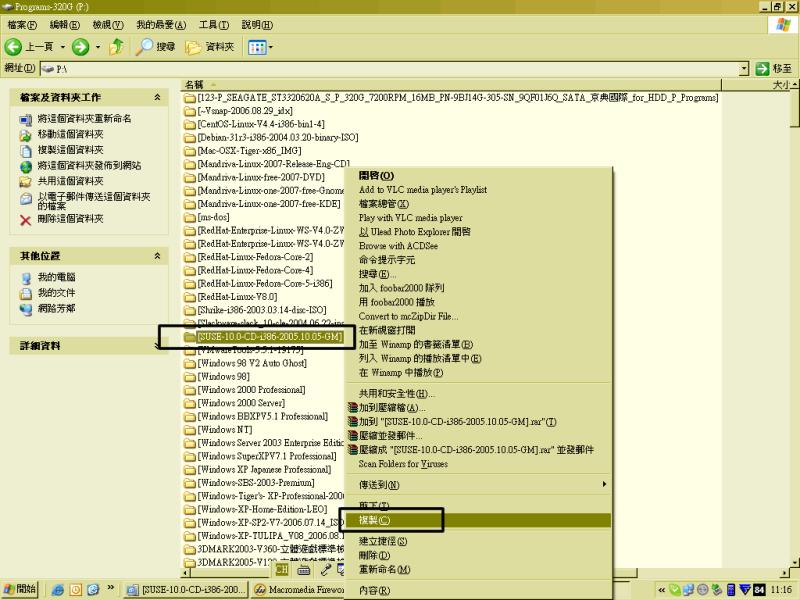Click the blue triangle tray icon
800x600 pixels.
(x=745, y=590)
